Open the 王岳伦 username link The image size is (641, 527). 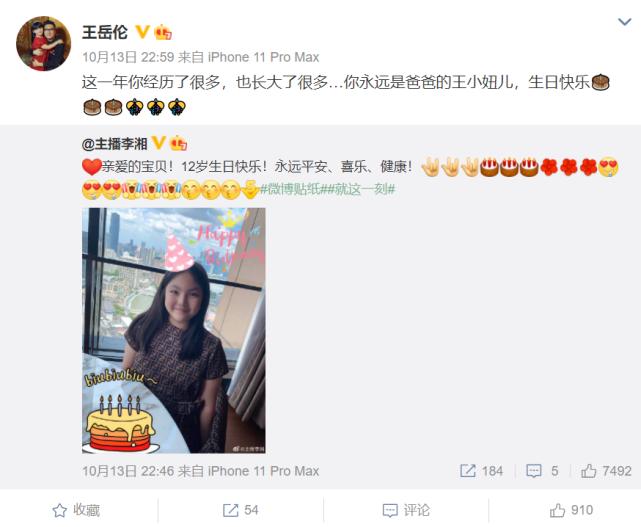pyautogui.click(x=105, y=32)
